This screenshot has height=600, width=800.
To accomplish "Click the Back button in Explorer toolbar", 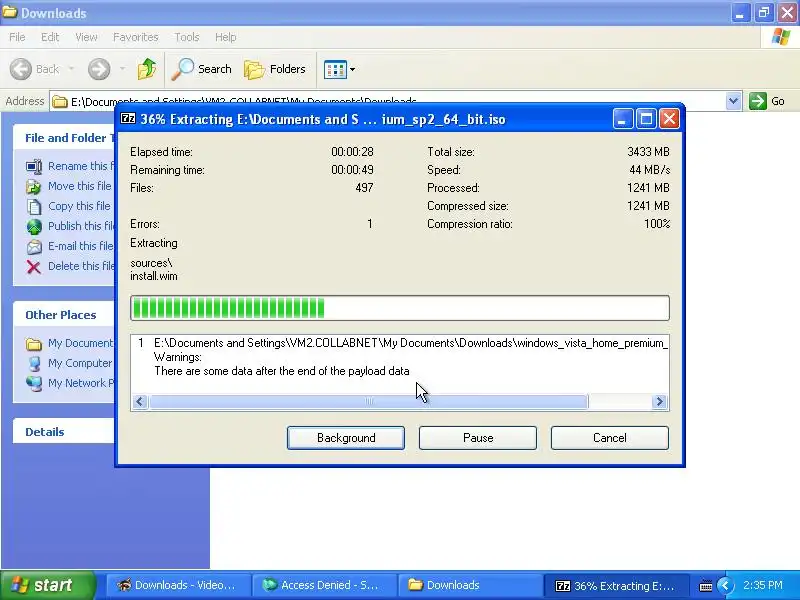I will pos(35,69).
